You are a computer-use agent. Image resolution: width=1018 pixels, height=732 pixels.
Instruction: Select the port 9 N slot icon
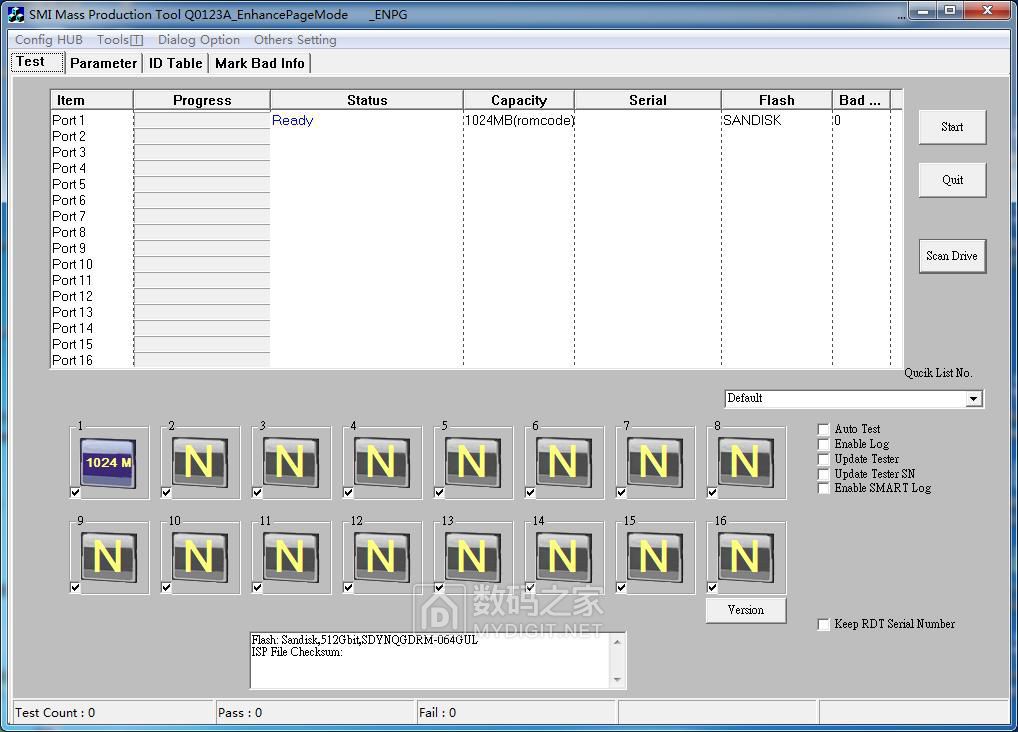(x=108, y=556)
